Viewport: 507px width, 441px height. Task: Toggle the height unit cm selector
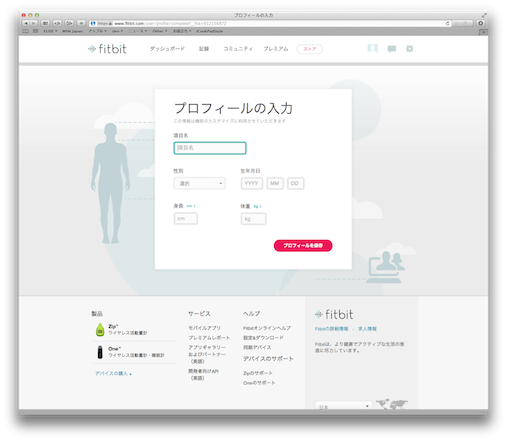point(191,206)
